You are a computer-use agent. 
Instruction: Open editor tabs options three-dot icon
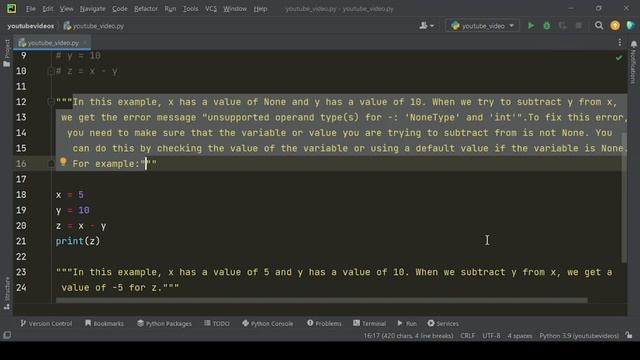tap(620, 42)
